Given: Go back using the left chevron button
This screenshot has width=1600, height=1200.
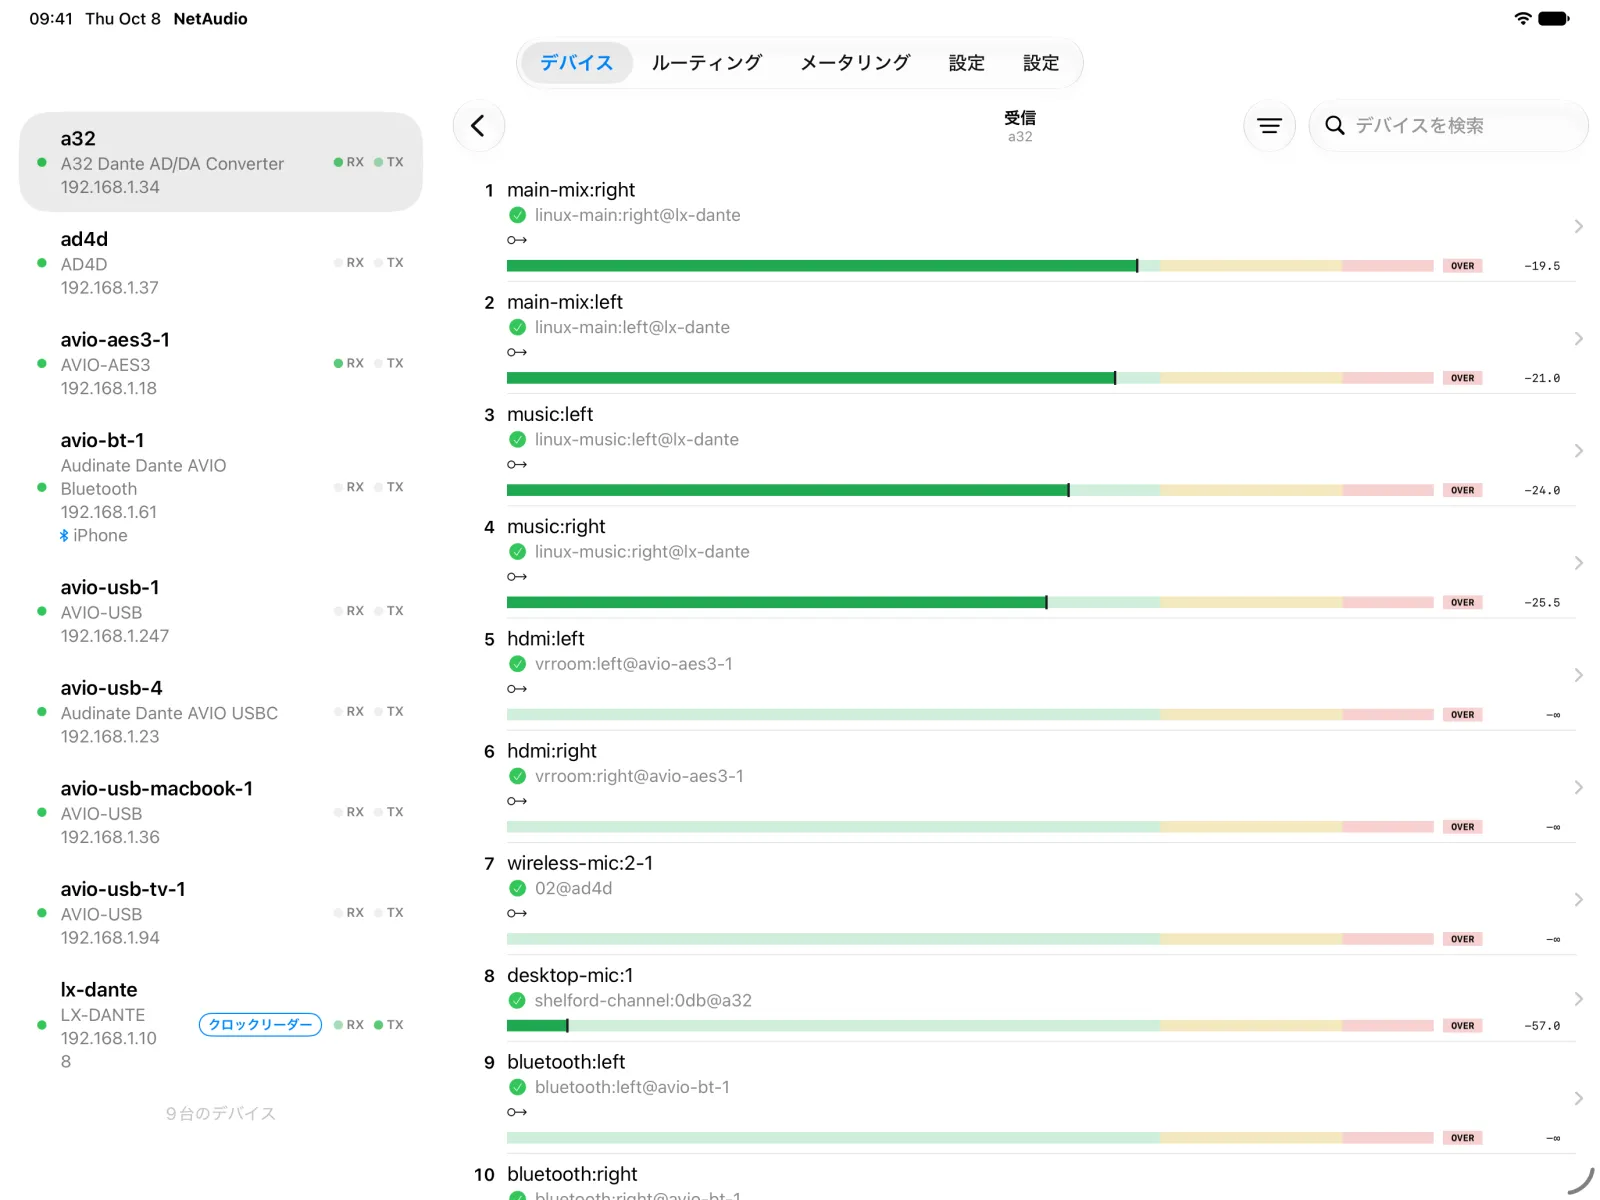Looking at the screenshot, I should (478, 126).
